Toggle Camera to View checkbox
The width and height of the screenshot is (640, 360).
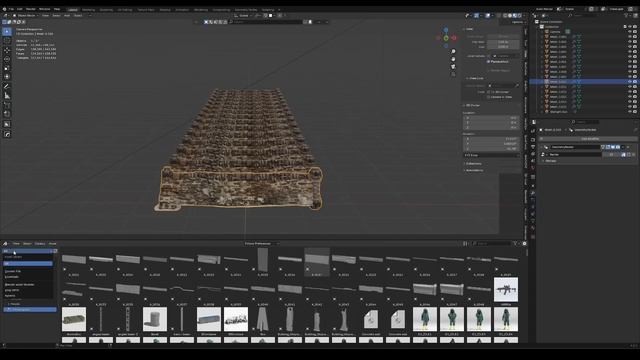488,97
